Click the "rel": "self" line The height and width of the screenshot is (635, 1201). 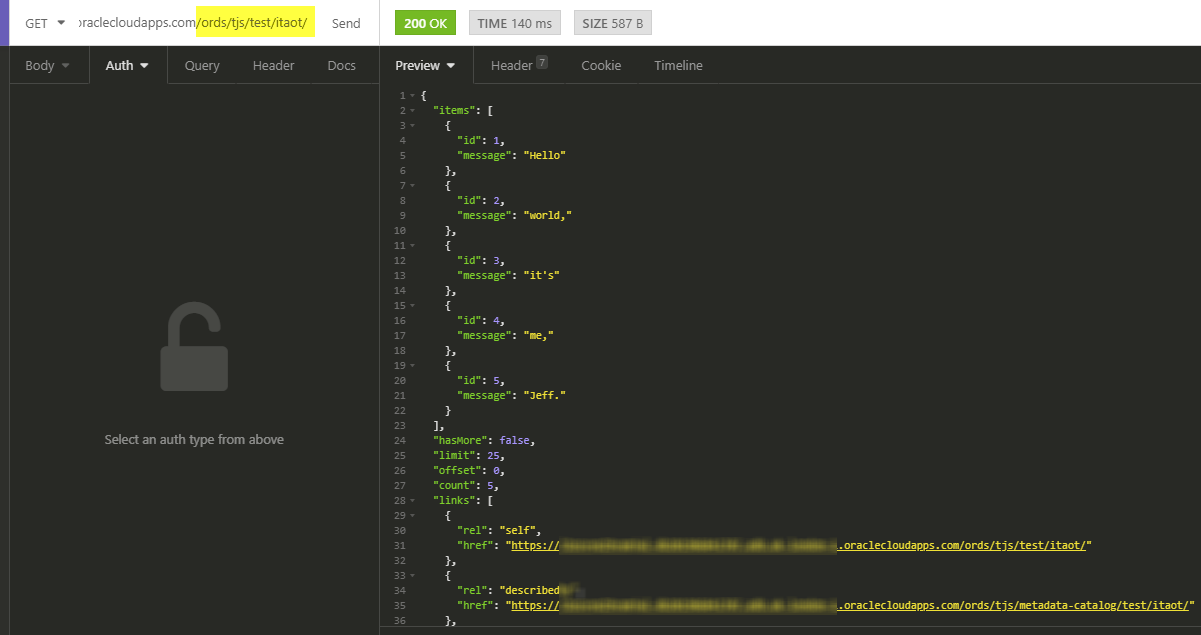[499, 530]
